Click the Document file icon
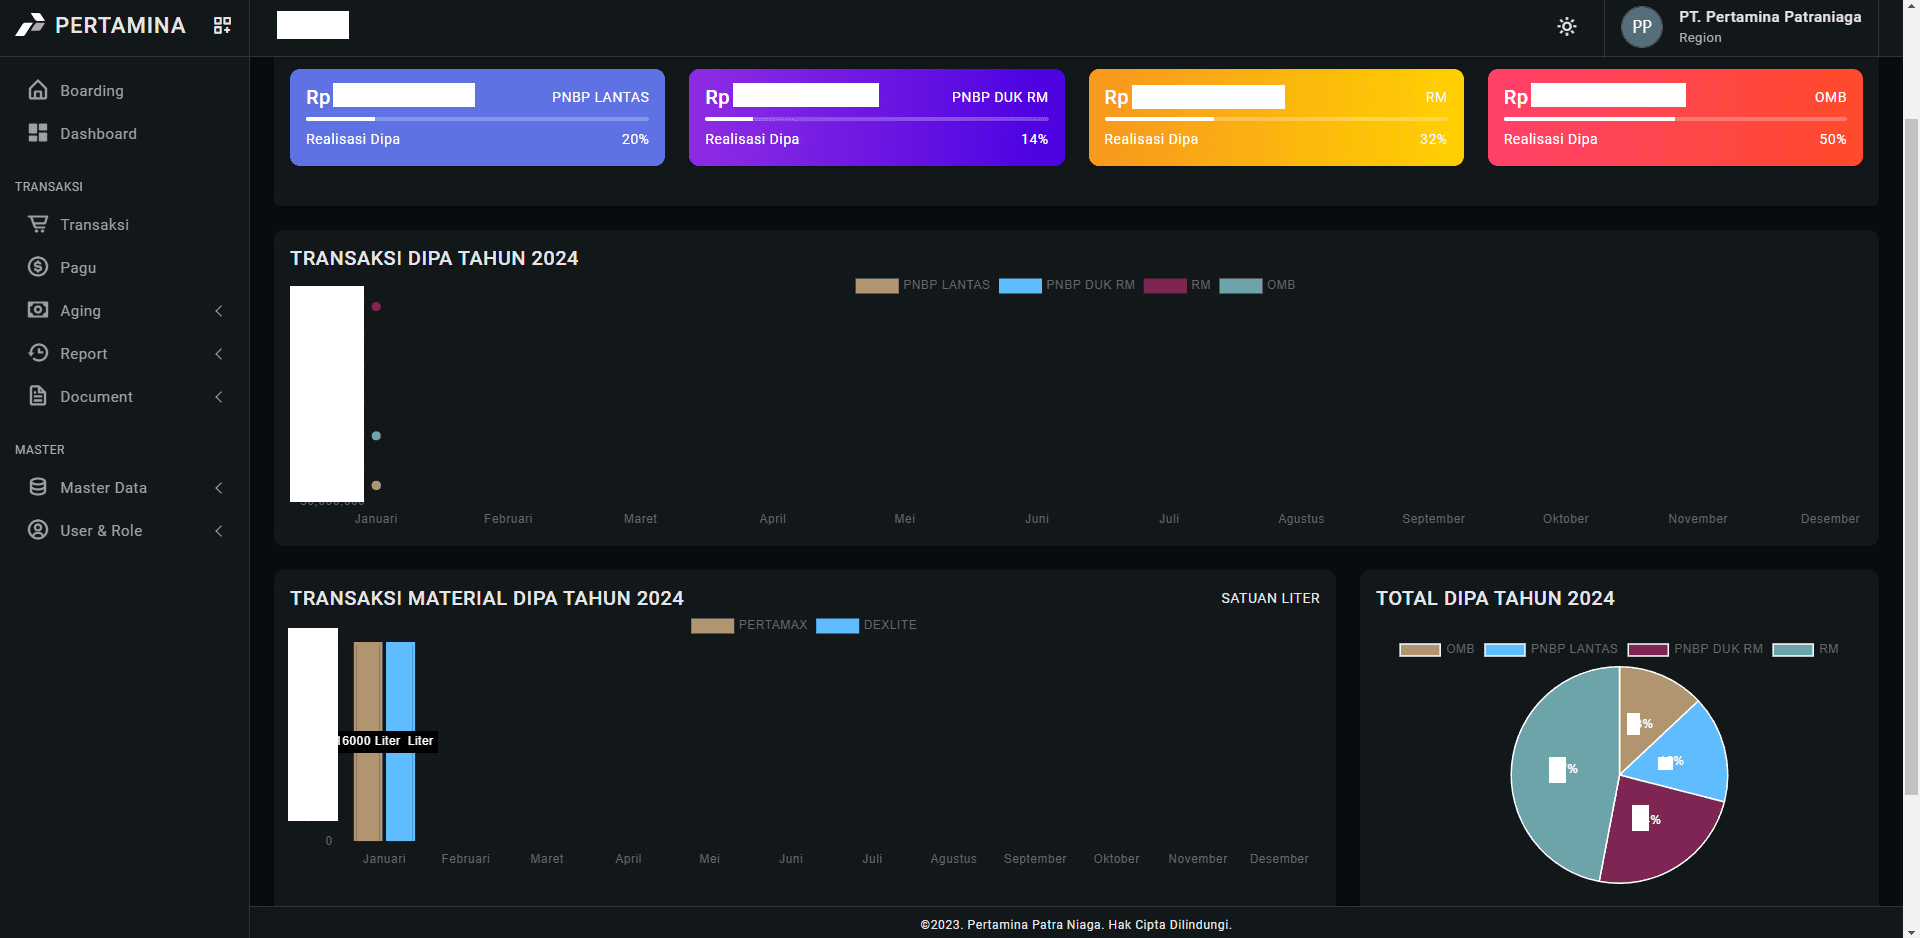Image resolution: width=1920 pixels, height=938 pixels. tap(38, 396)
